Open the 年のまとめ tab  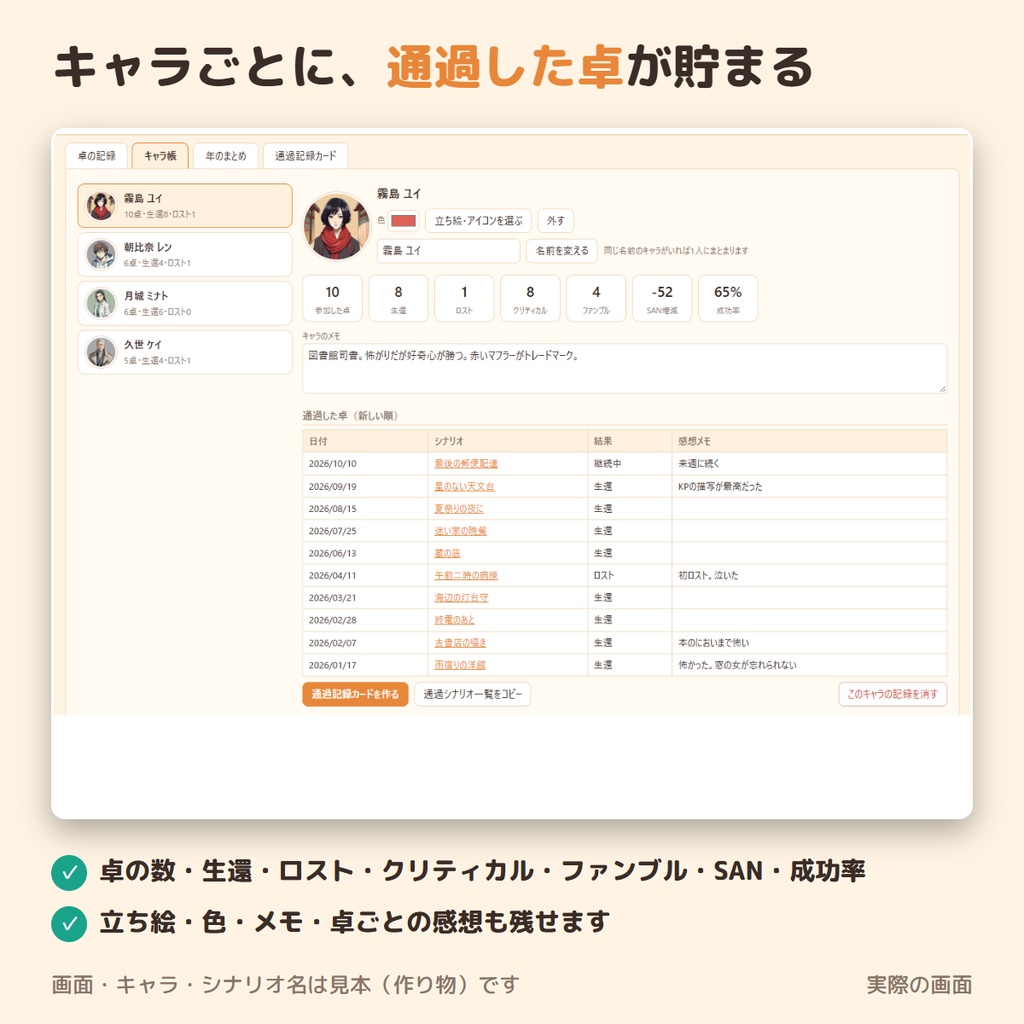226,155
